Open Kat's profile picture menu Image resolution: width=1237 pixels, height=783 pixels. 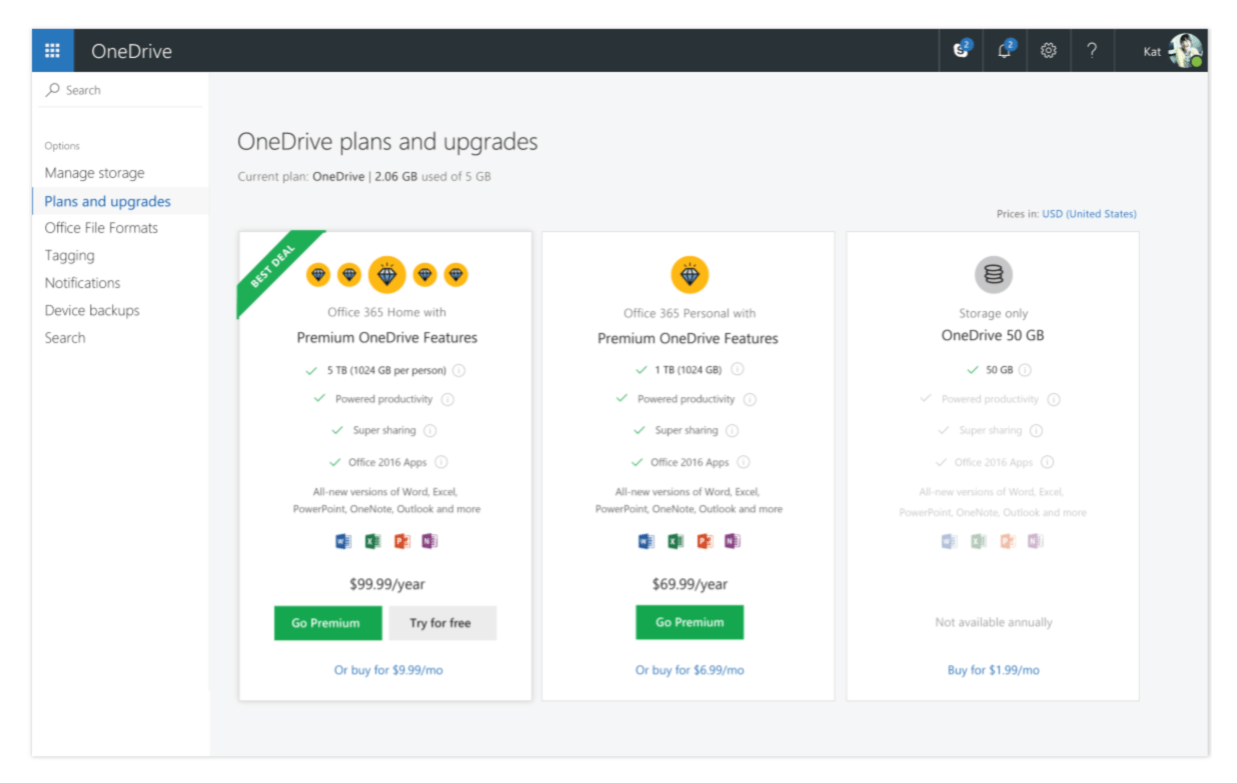point(1186,51)
